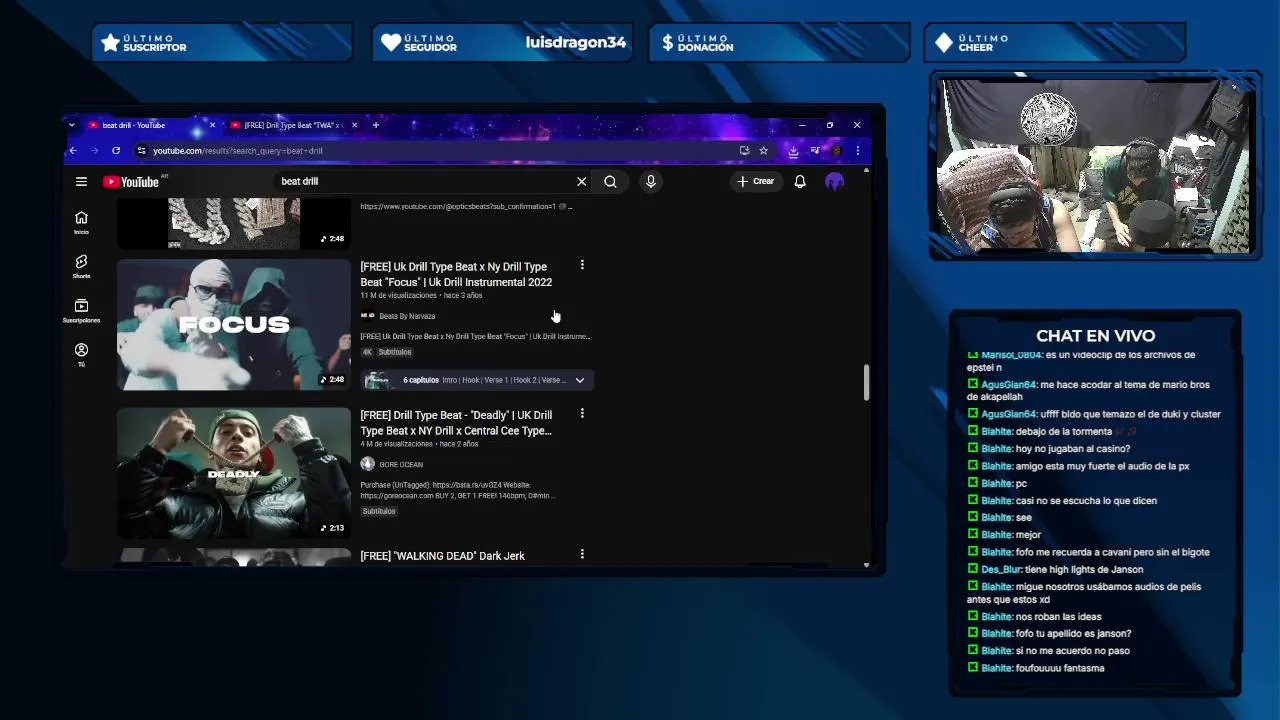The image size is (1280, 720).
Task: Click Des_Blur's chat message
Action: click(x=1055, y=569)
